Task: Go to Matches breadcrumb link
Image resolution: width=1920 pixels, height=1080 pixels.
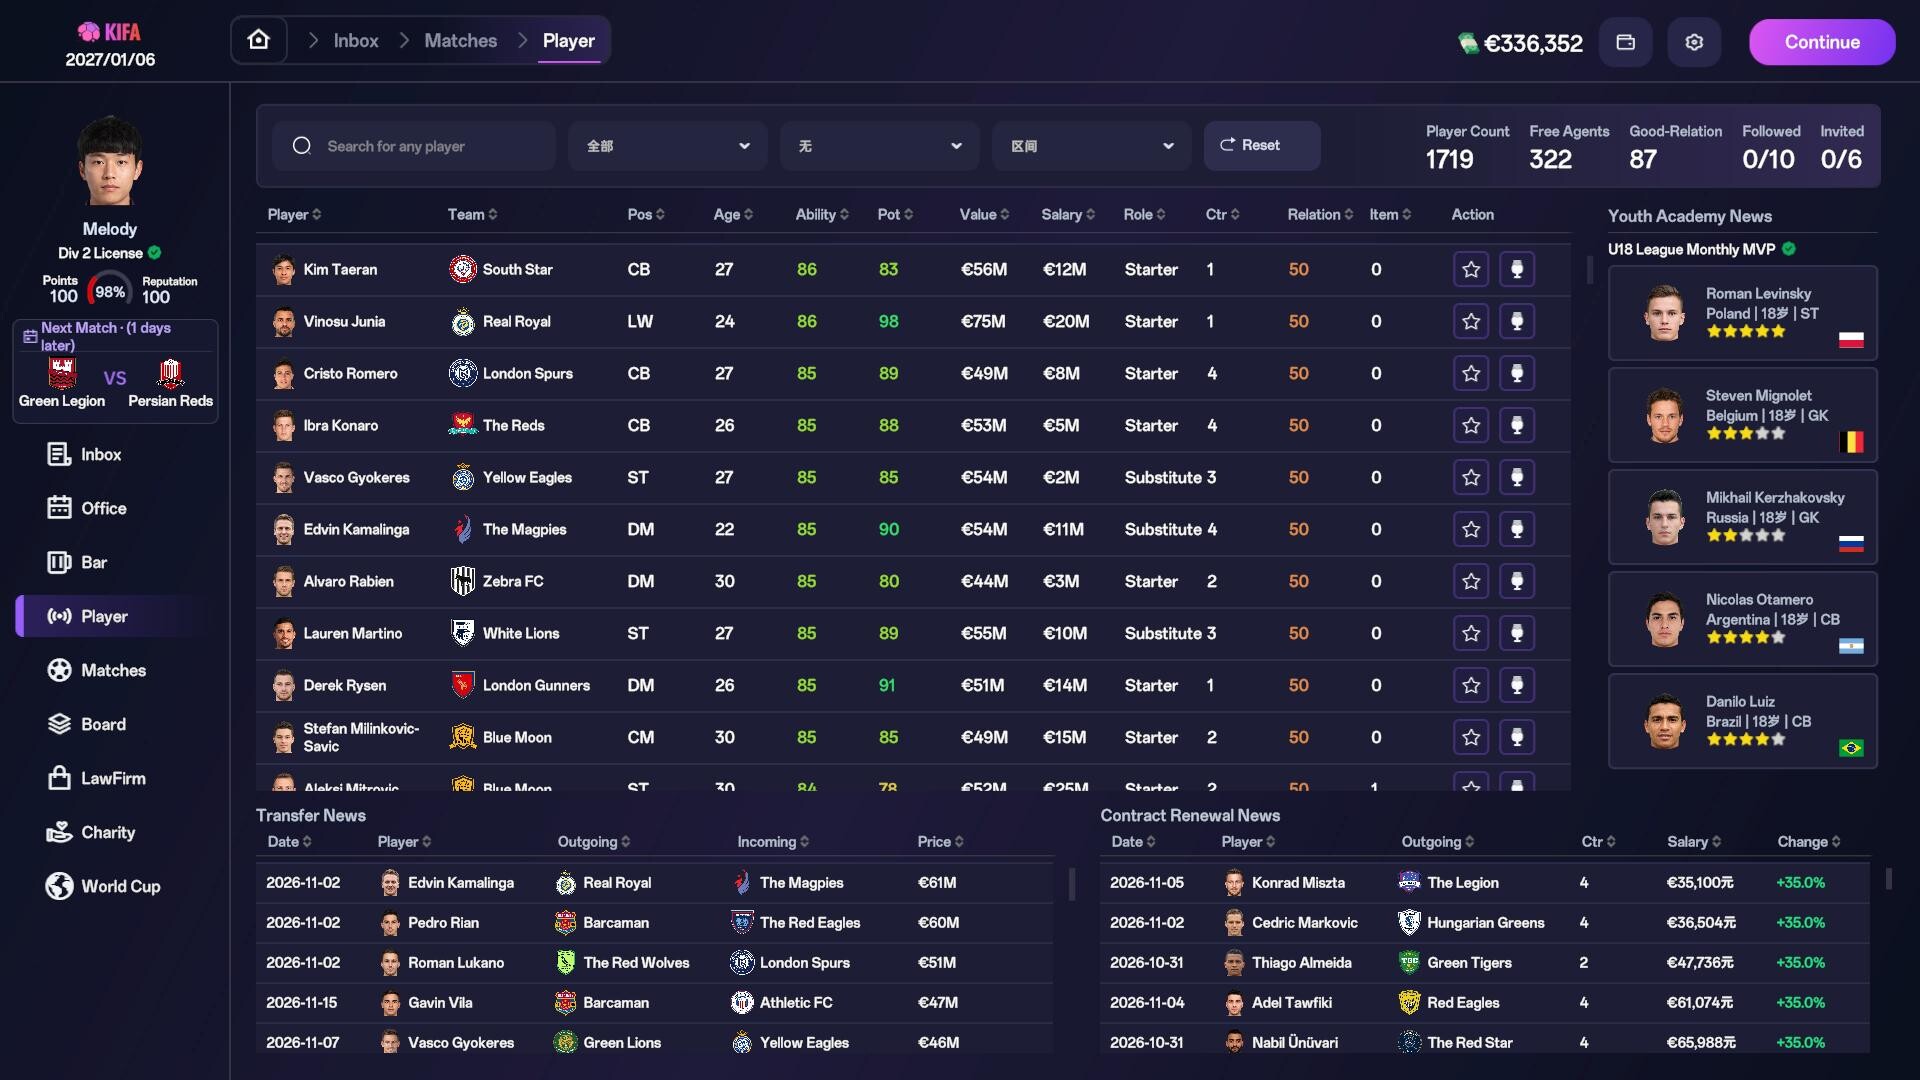Action: click(460, 40)
